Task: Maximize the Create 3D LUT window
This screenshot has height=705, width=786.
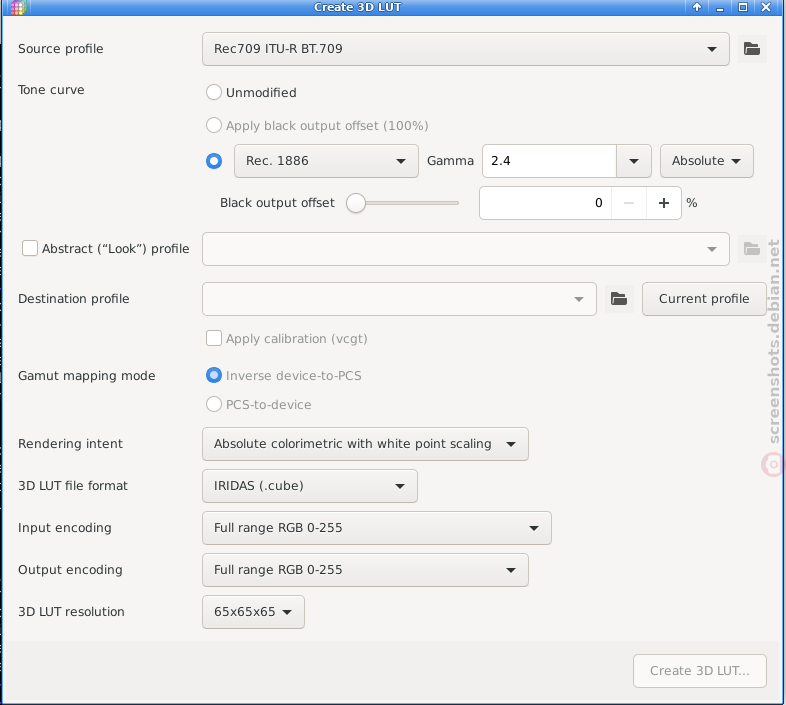Action: pyautogui.click(x=743, y=7)
